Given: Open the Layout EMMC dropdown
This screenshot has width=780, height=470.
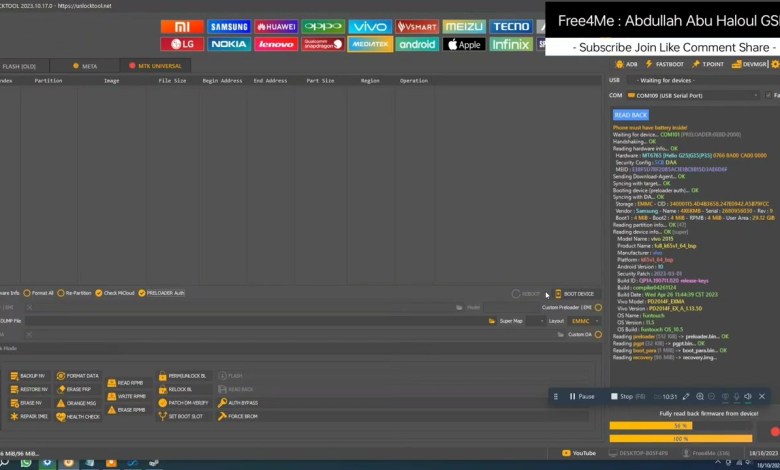Looking at the screenshot, I should [585, 321].
